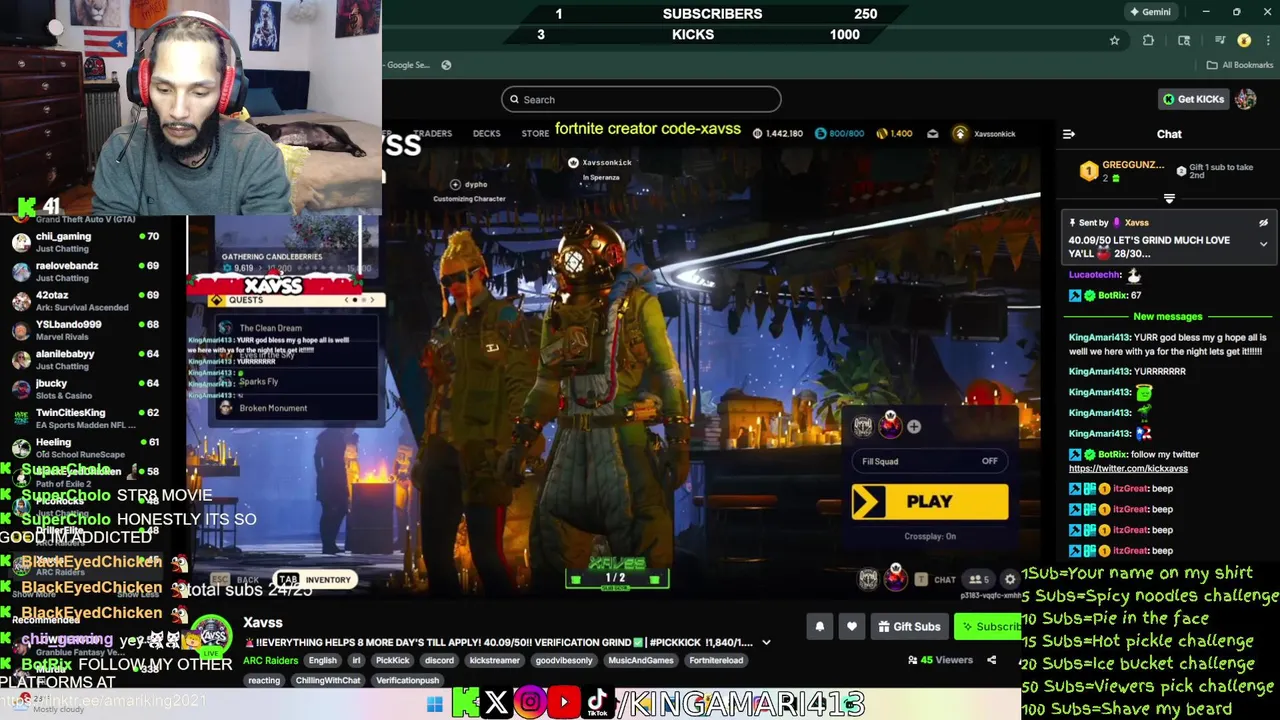Click the dypho player nameplate
The width and height of the screenshot is (1280, 720).
tap(469, 184)
